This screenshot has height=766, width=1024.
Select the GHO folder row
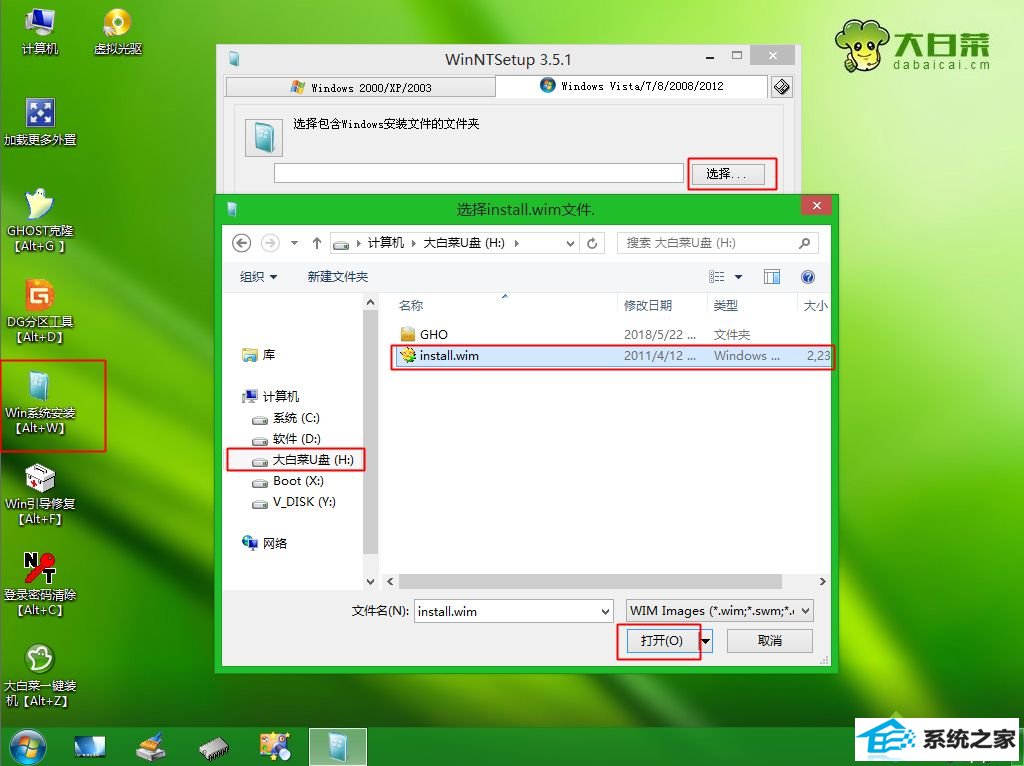point(611,334)
